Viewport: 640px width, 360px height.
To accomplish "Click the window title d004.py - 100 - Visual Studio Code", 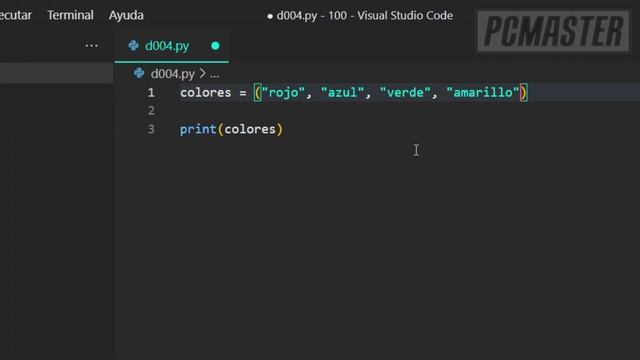I will coord(364,16).
